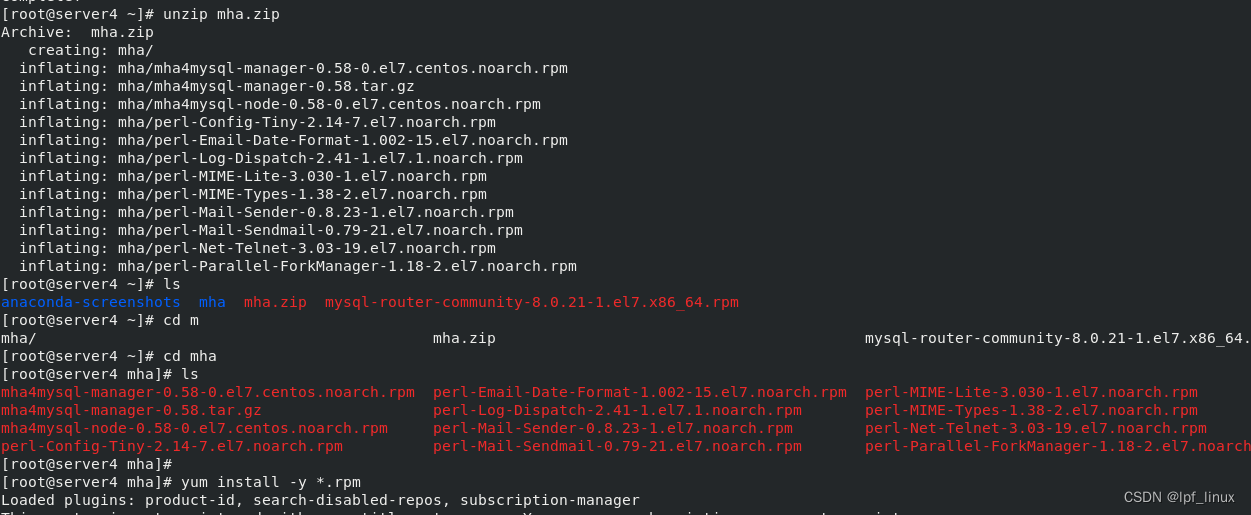Click the "Loaded plugins" output line

tap(320, 500)
